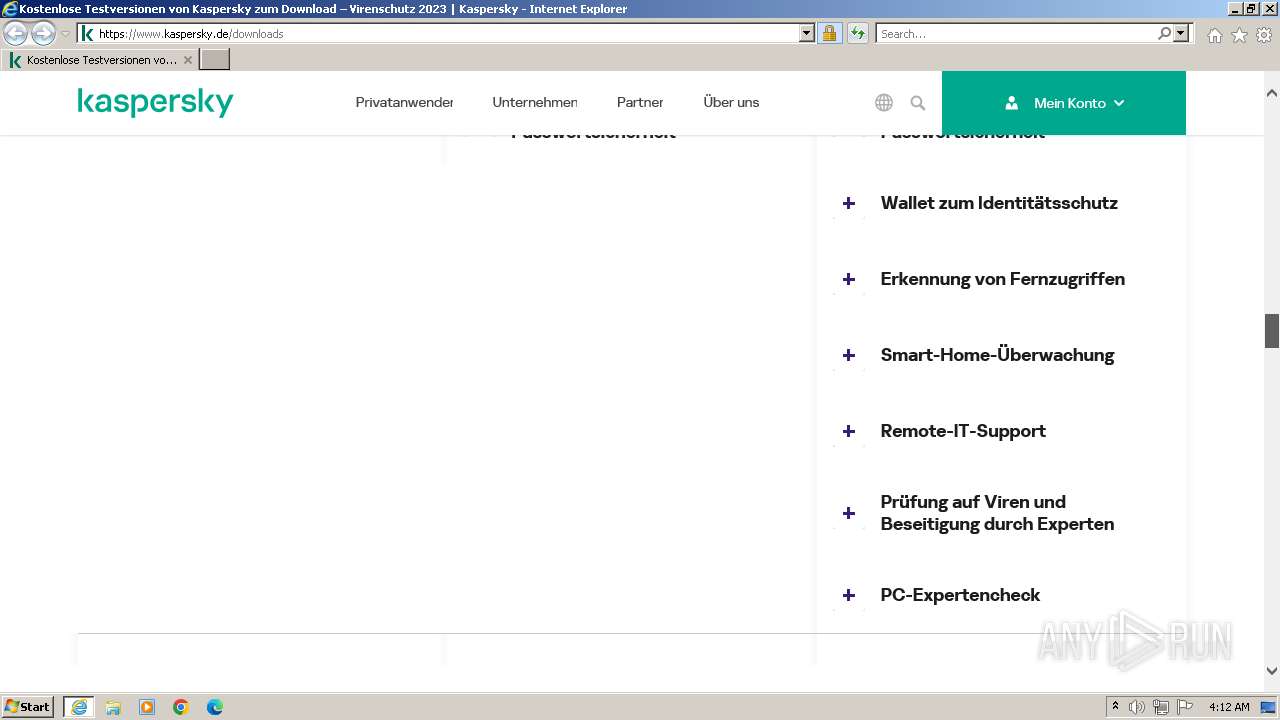The image size is (1280, 720).
Task: Show hidden tray icons arrow
Action: tap(1115, 707)
